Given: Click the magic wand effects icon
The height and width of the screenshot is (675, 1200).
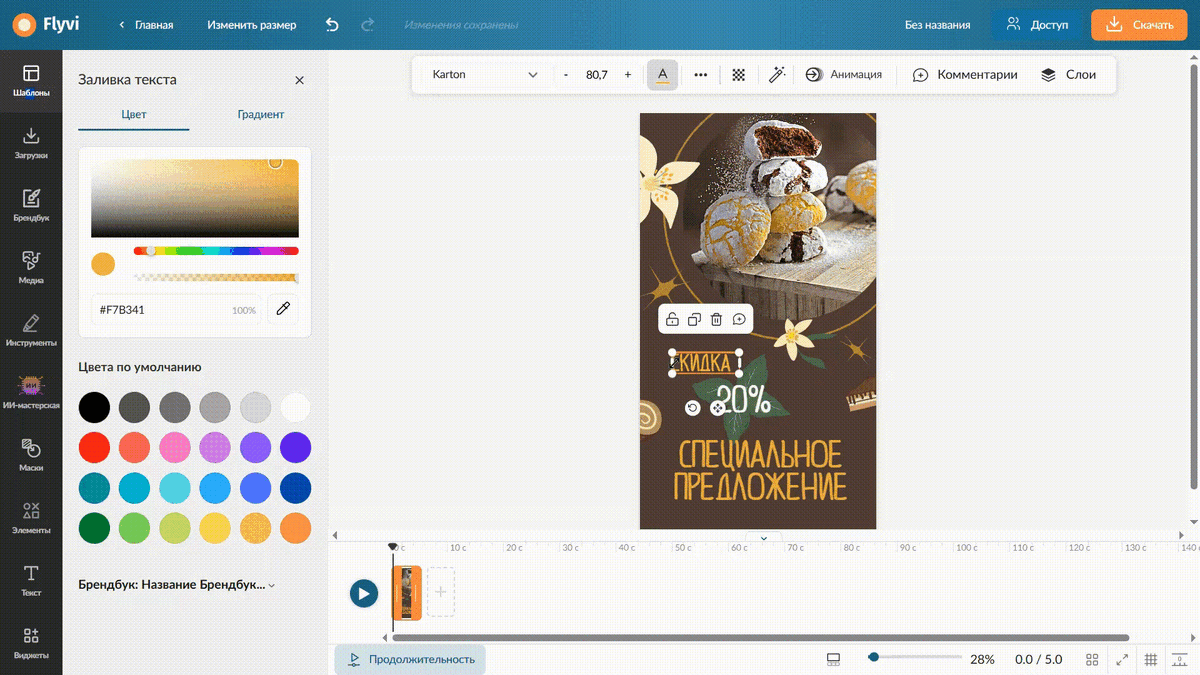Looking at the screenshot, I should (776, 75).
